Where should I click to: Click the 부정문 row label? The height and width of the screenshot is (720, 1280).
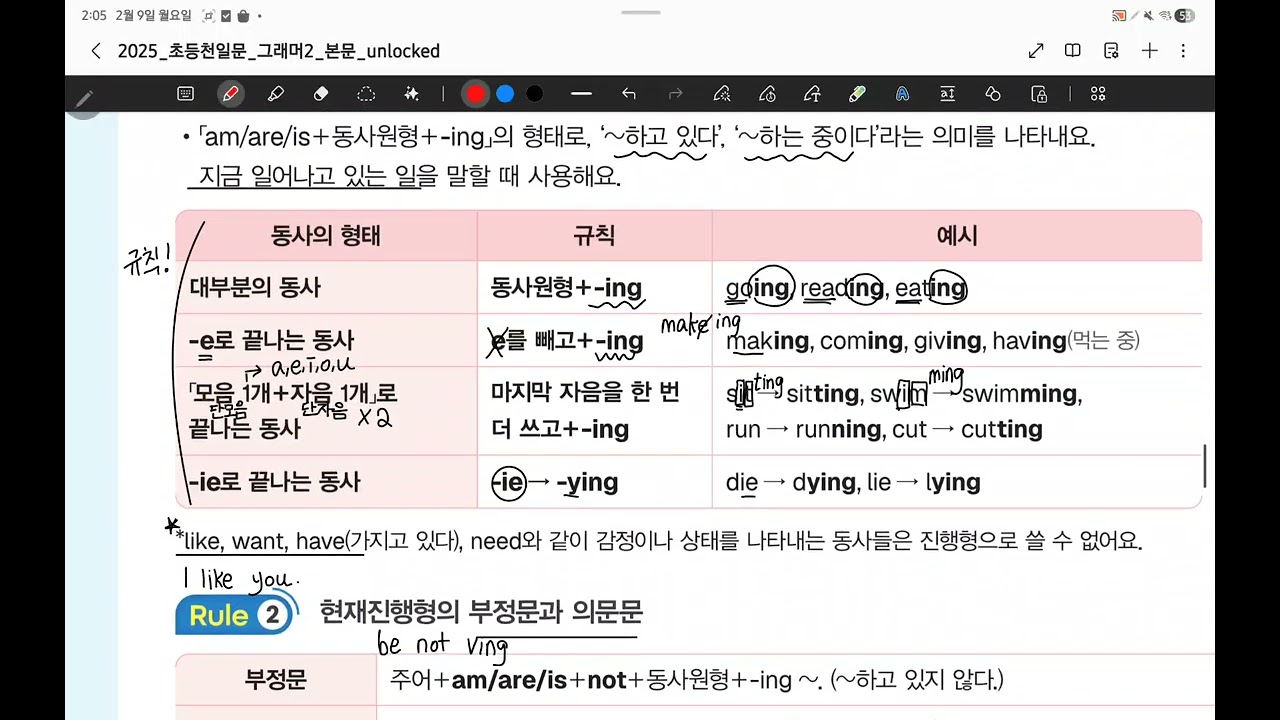(276, 680)
